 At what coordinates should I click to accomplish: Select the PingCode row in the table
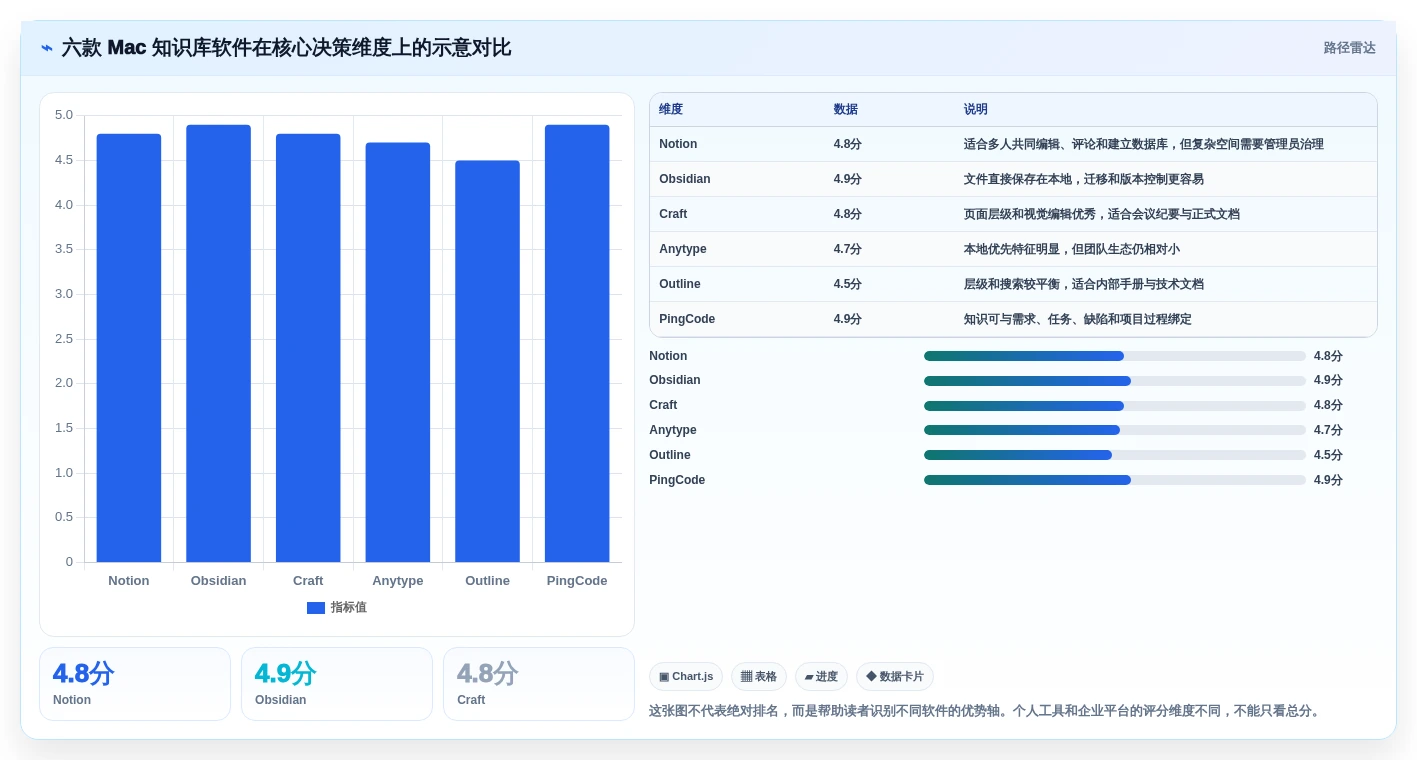(x=1013, y=319)
